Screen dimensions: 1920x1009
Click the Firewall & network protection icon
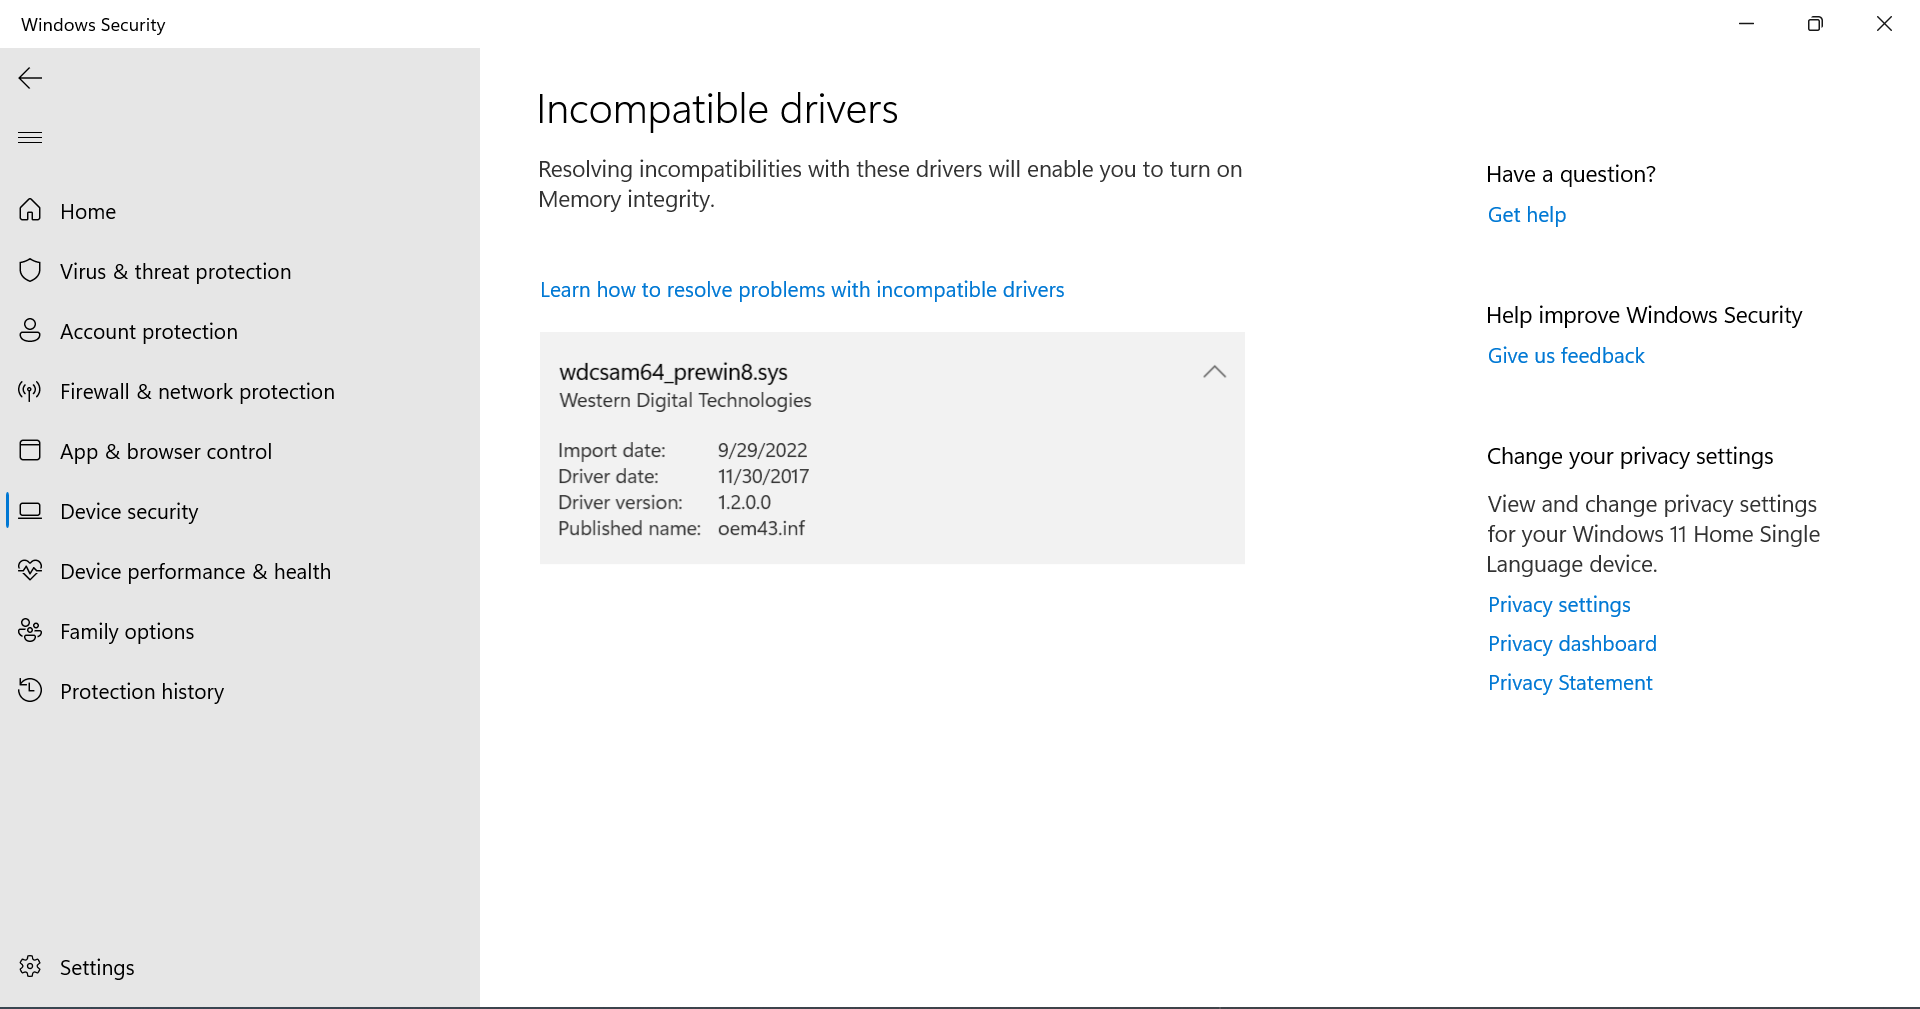[29, 390]
